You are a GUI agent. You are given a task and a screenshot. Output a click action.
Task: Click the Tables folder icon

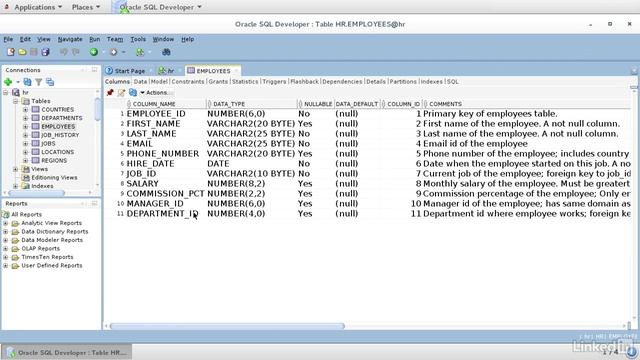[26, 101]
